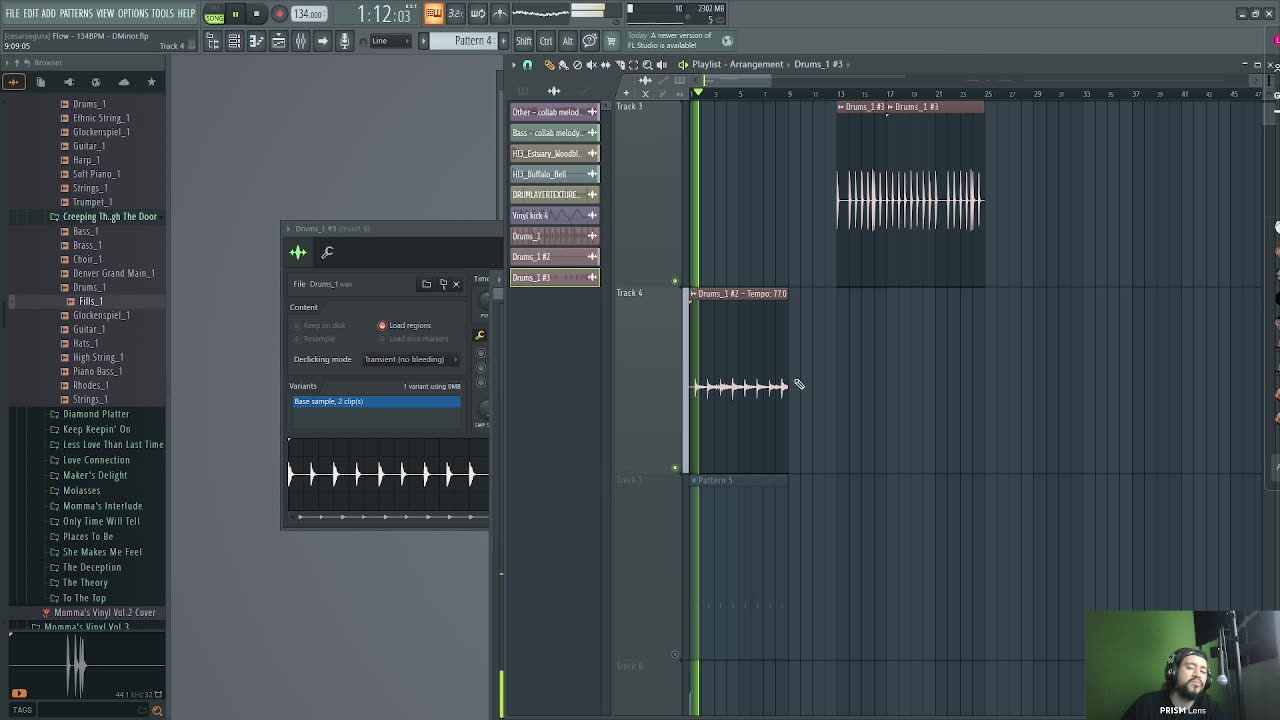
Task: Open the Declicking mode dropdown
Action: [x=410, y=359]
